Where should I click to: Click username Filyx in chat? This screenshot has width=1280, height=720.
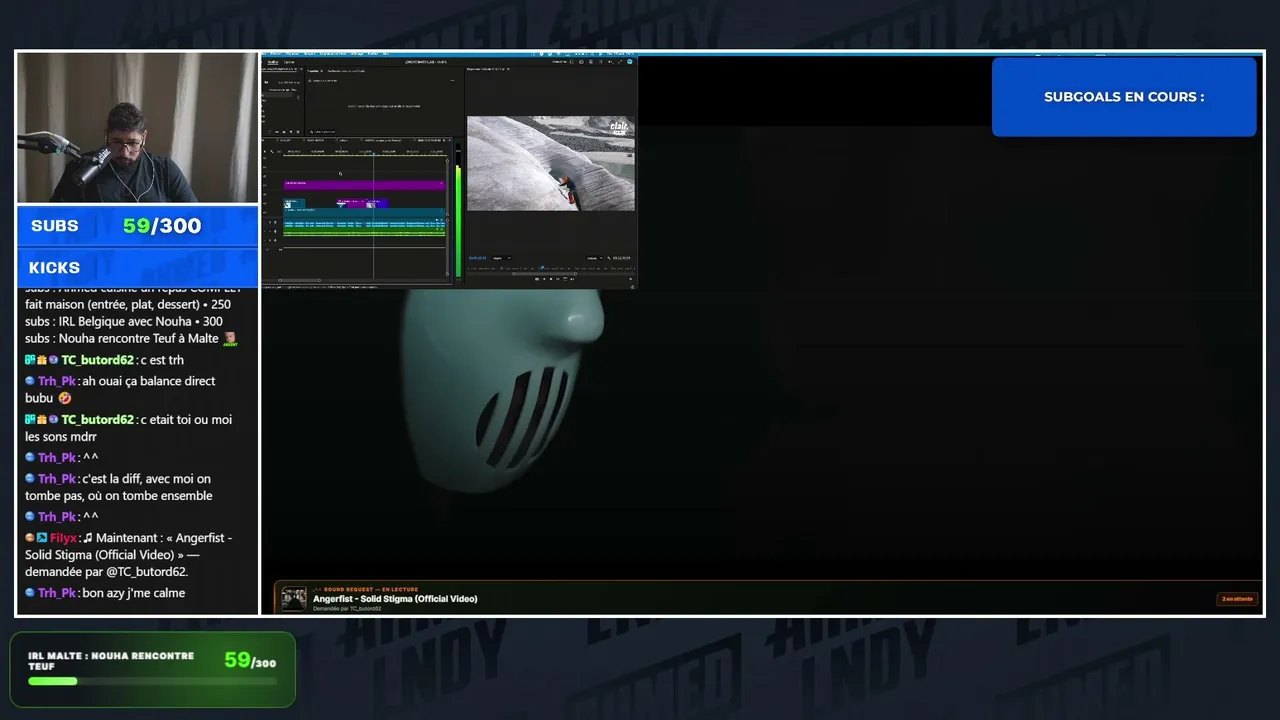(x=63, y=538)
